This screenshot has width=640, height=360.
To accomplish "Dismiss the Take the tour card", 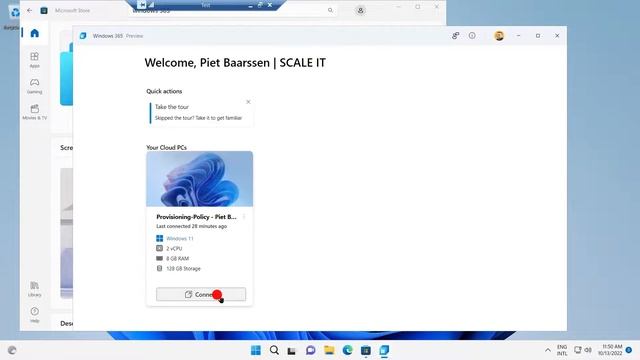I will (248, 102).
